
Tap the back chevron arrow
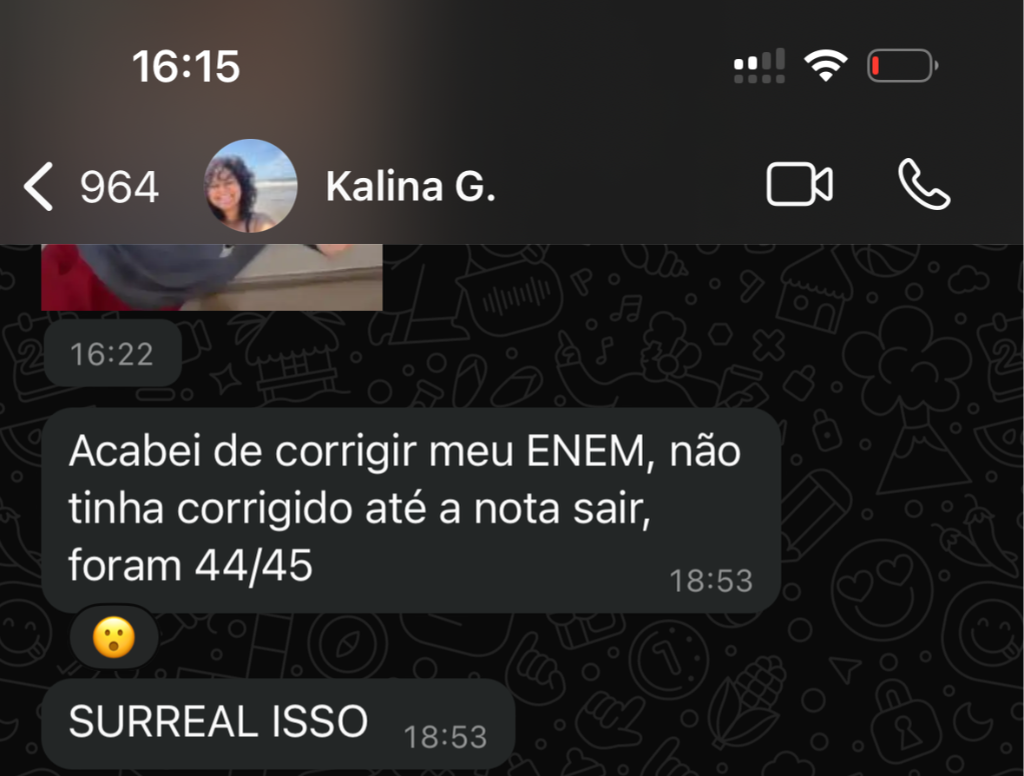[x=38, y=187]
